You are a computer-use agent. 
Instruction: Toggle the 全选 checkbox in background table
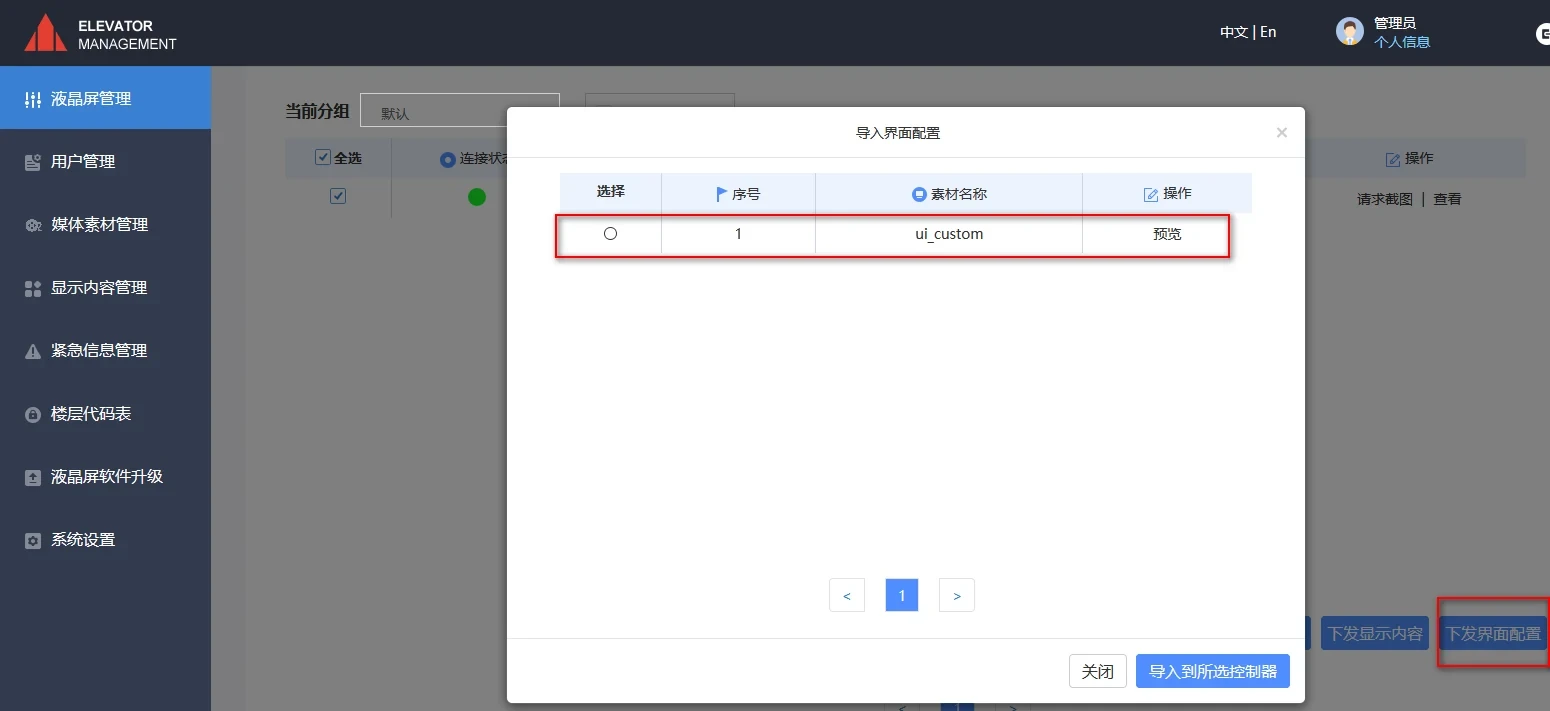point(322,157)
